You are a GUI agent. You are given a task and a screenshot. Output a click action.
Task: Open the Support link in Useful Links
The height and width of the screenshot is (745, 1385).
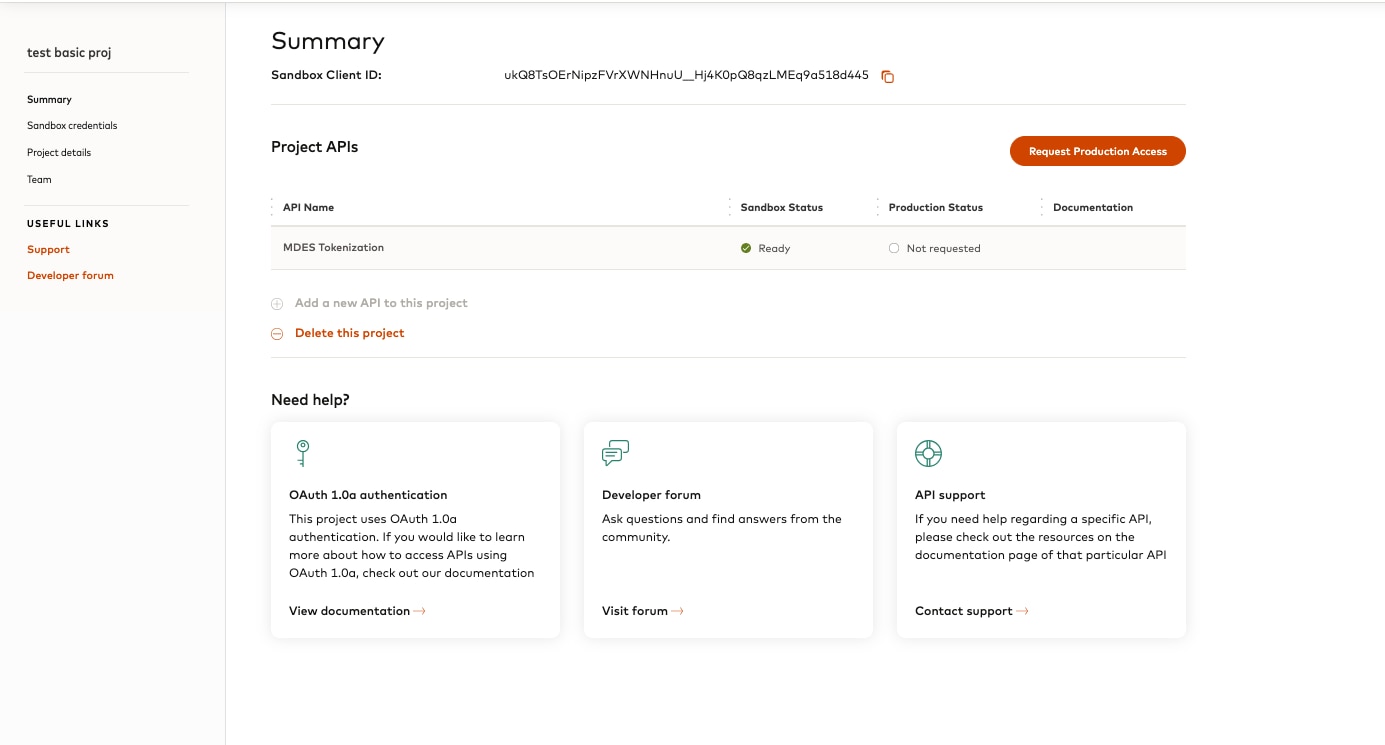[x=48, y=250]
